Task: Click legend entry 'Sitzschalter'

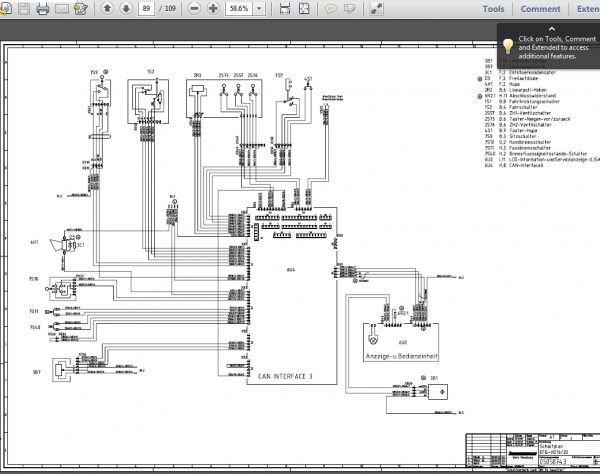Action: coord(523,136)
